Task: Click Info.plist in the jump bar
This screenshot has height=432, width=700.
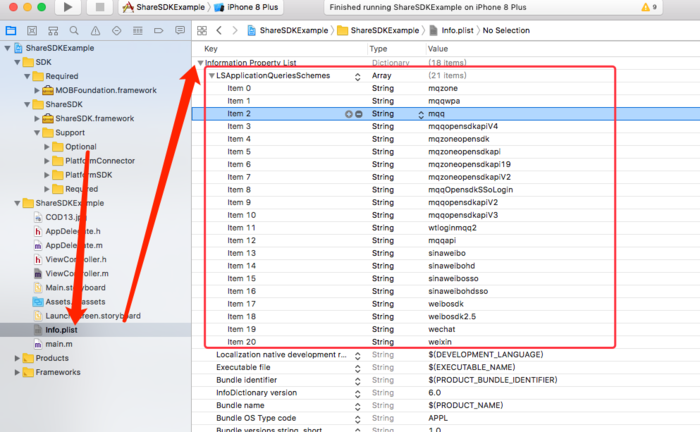Action: [x=452, y=30]
